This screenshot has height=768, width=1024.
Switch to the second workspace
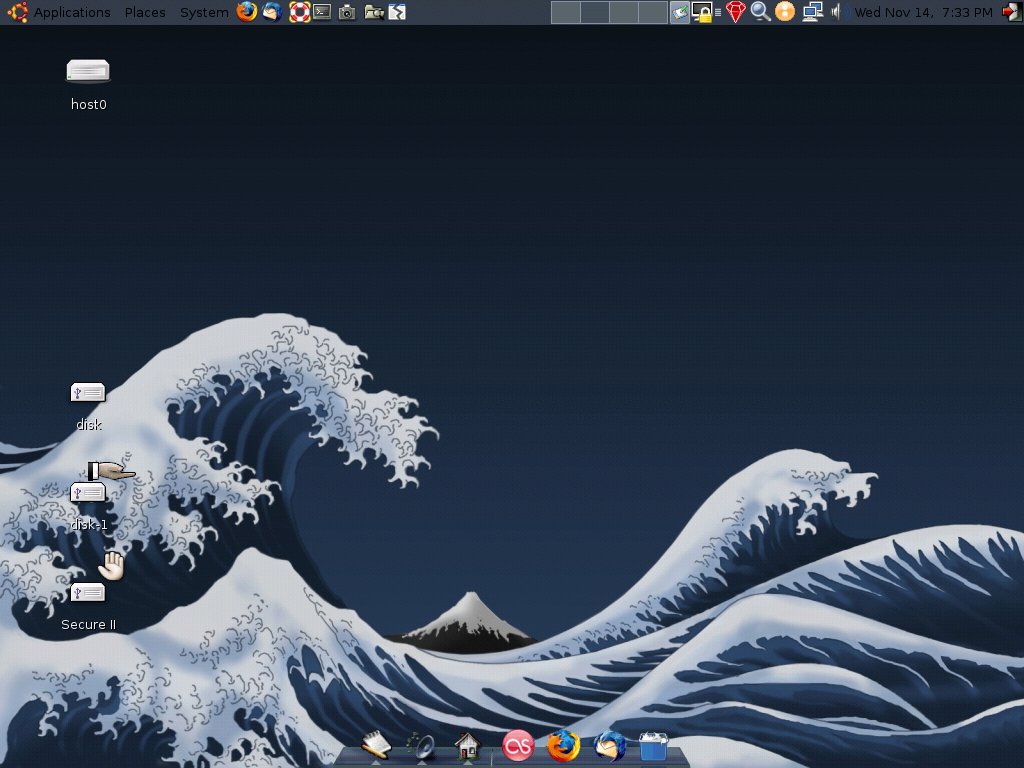[x=595, y=12]
